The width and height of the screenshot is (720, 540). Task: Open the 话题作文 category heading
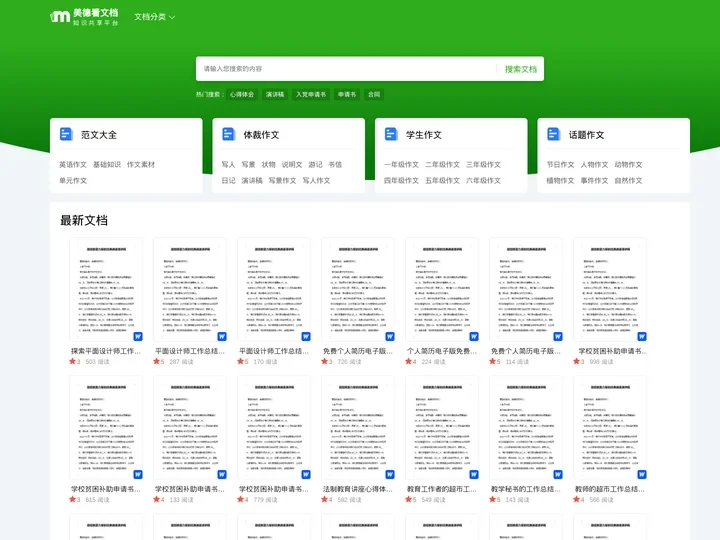[586, 135]
